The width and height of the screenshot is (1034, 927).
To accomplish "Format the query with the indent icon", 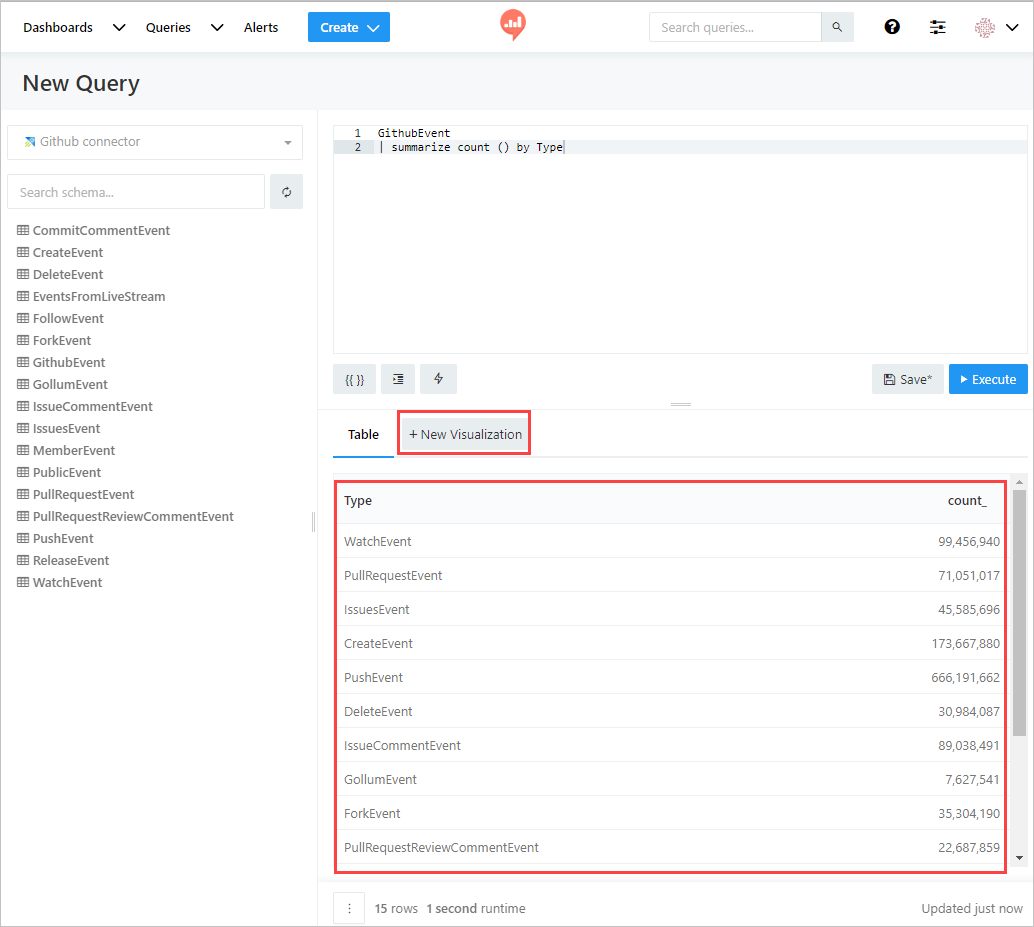I will 398,379.
